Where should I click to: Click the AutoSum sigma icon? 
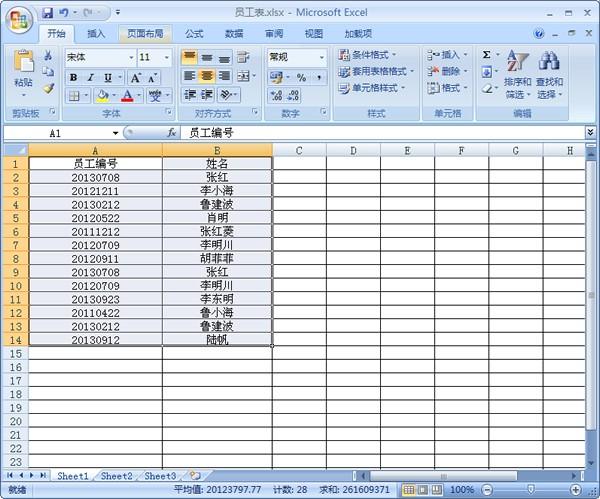point(487,55)
